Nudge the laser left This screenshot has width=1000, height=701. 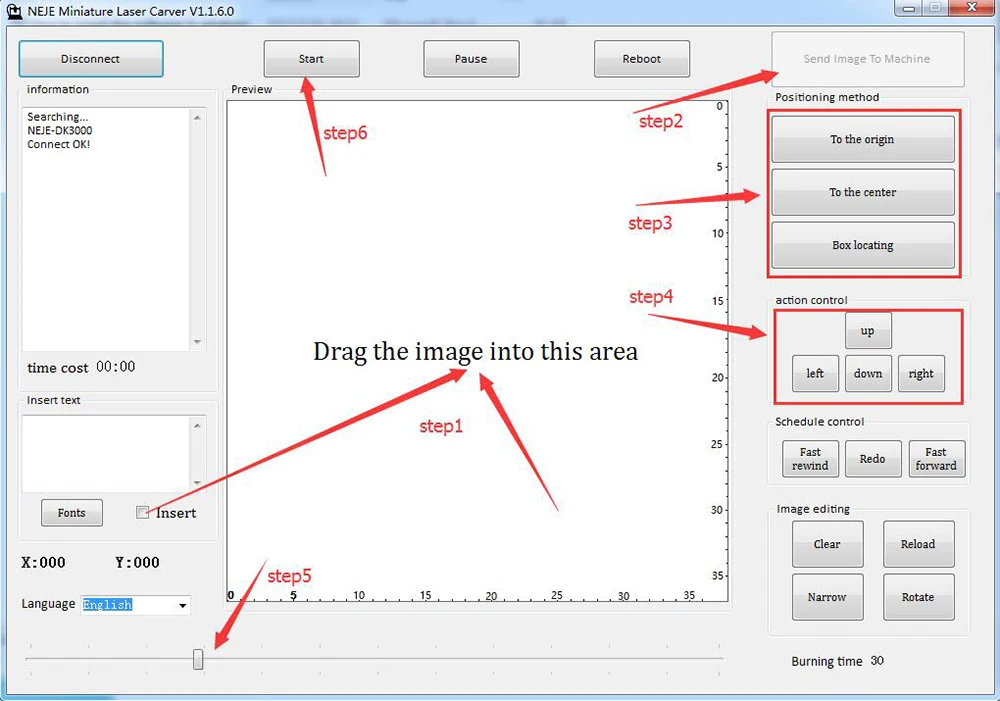(815, 373)
